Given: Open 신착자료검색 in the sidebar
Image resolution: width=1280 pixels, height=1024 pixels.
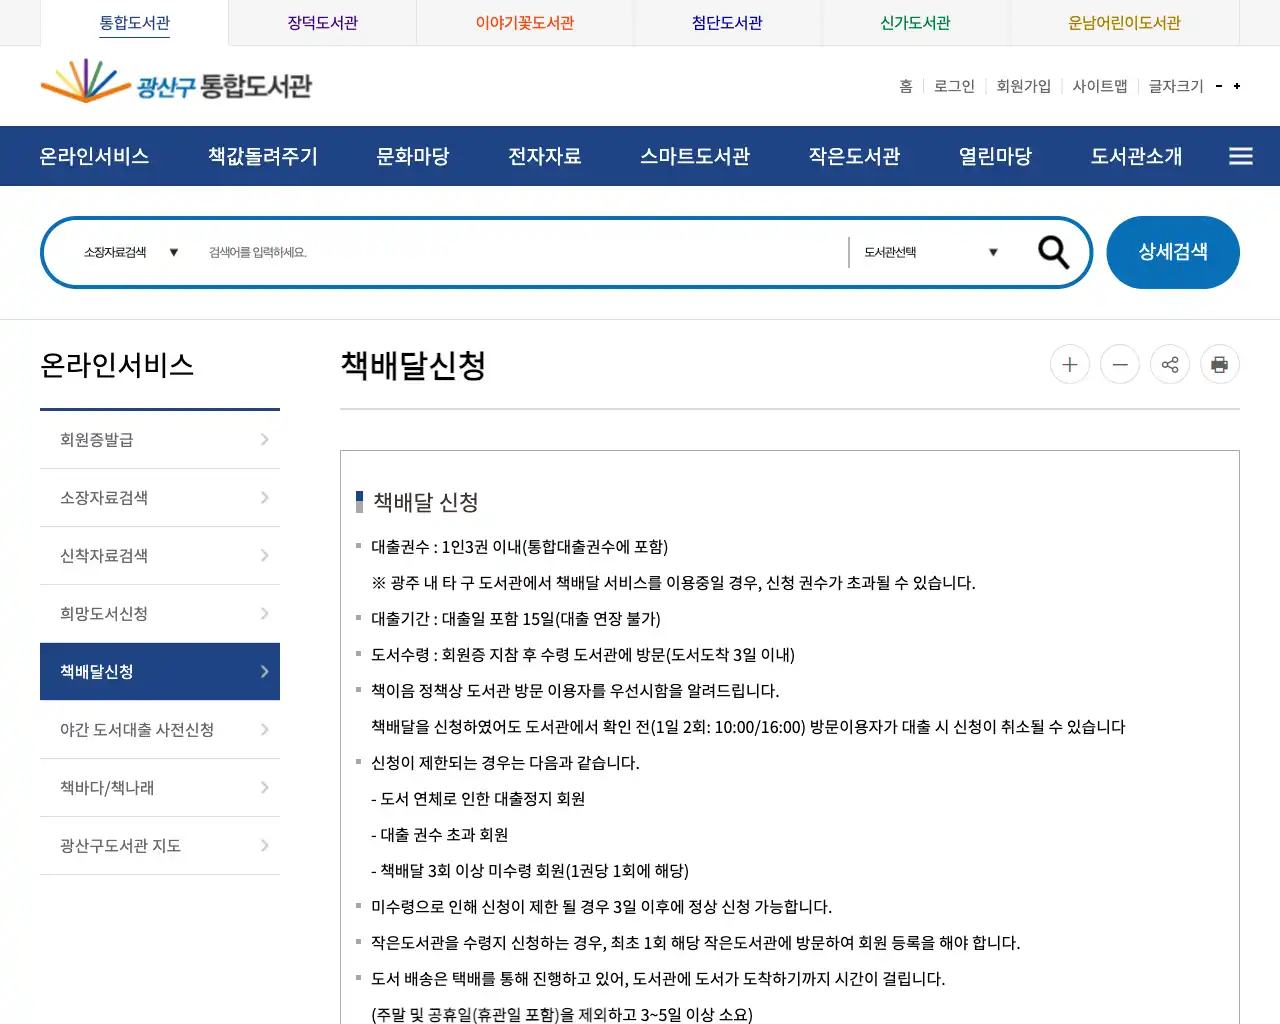Looking at the screenshot, I should [160, 556].
